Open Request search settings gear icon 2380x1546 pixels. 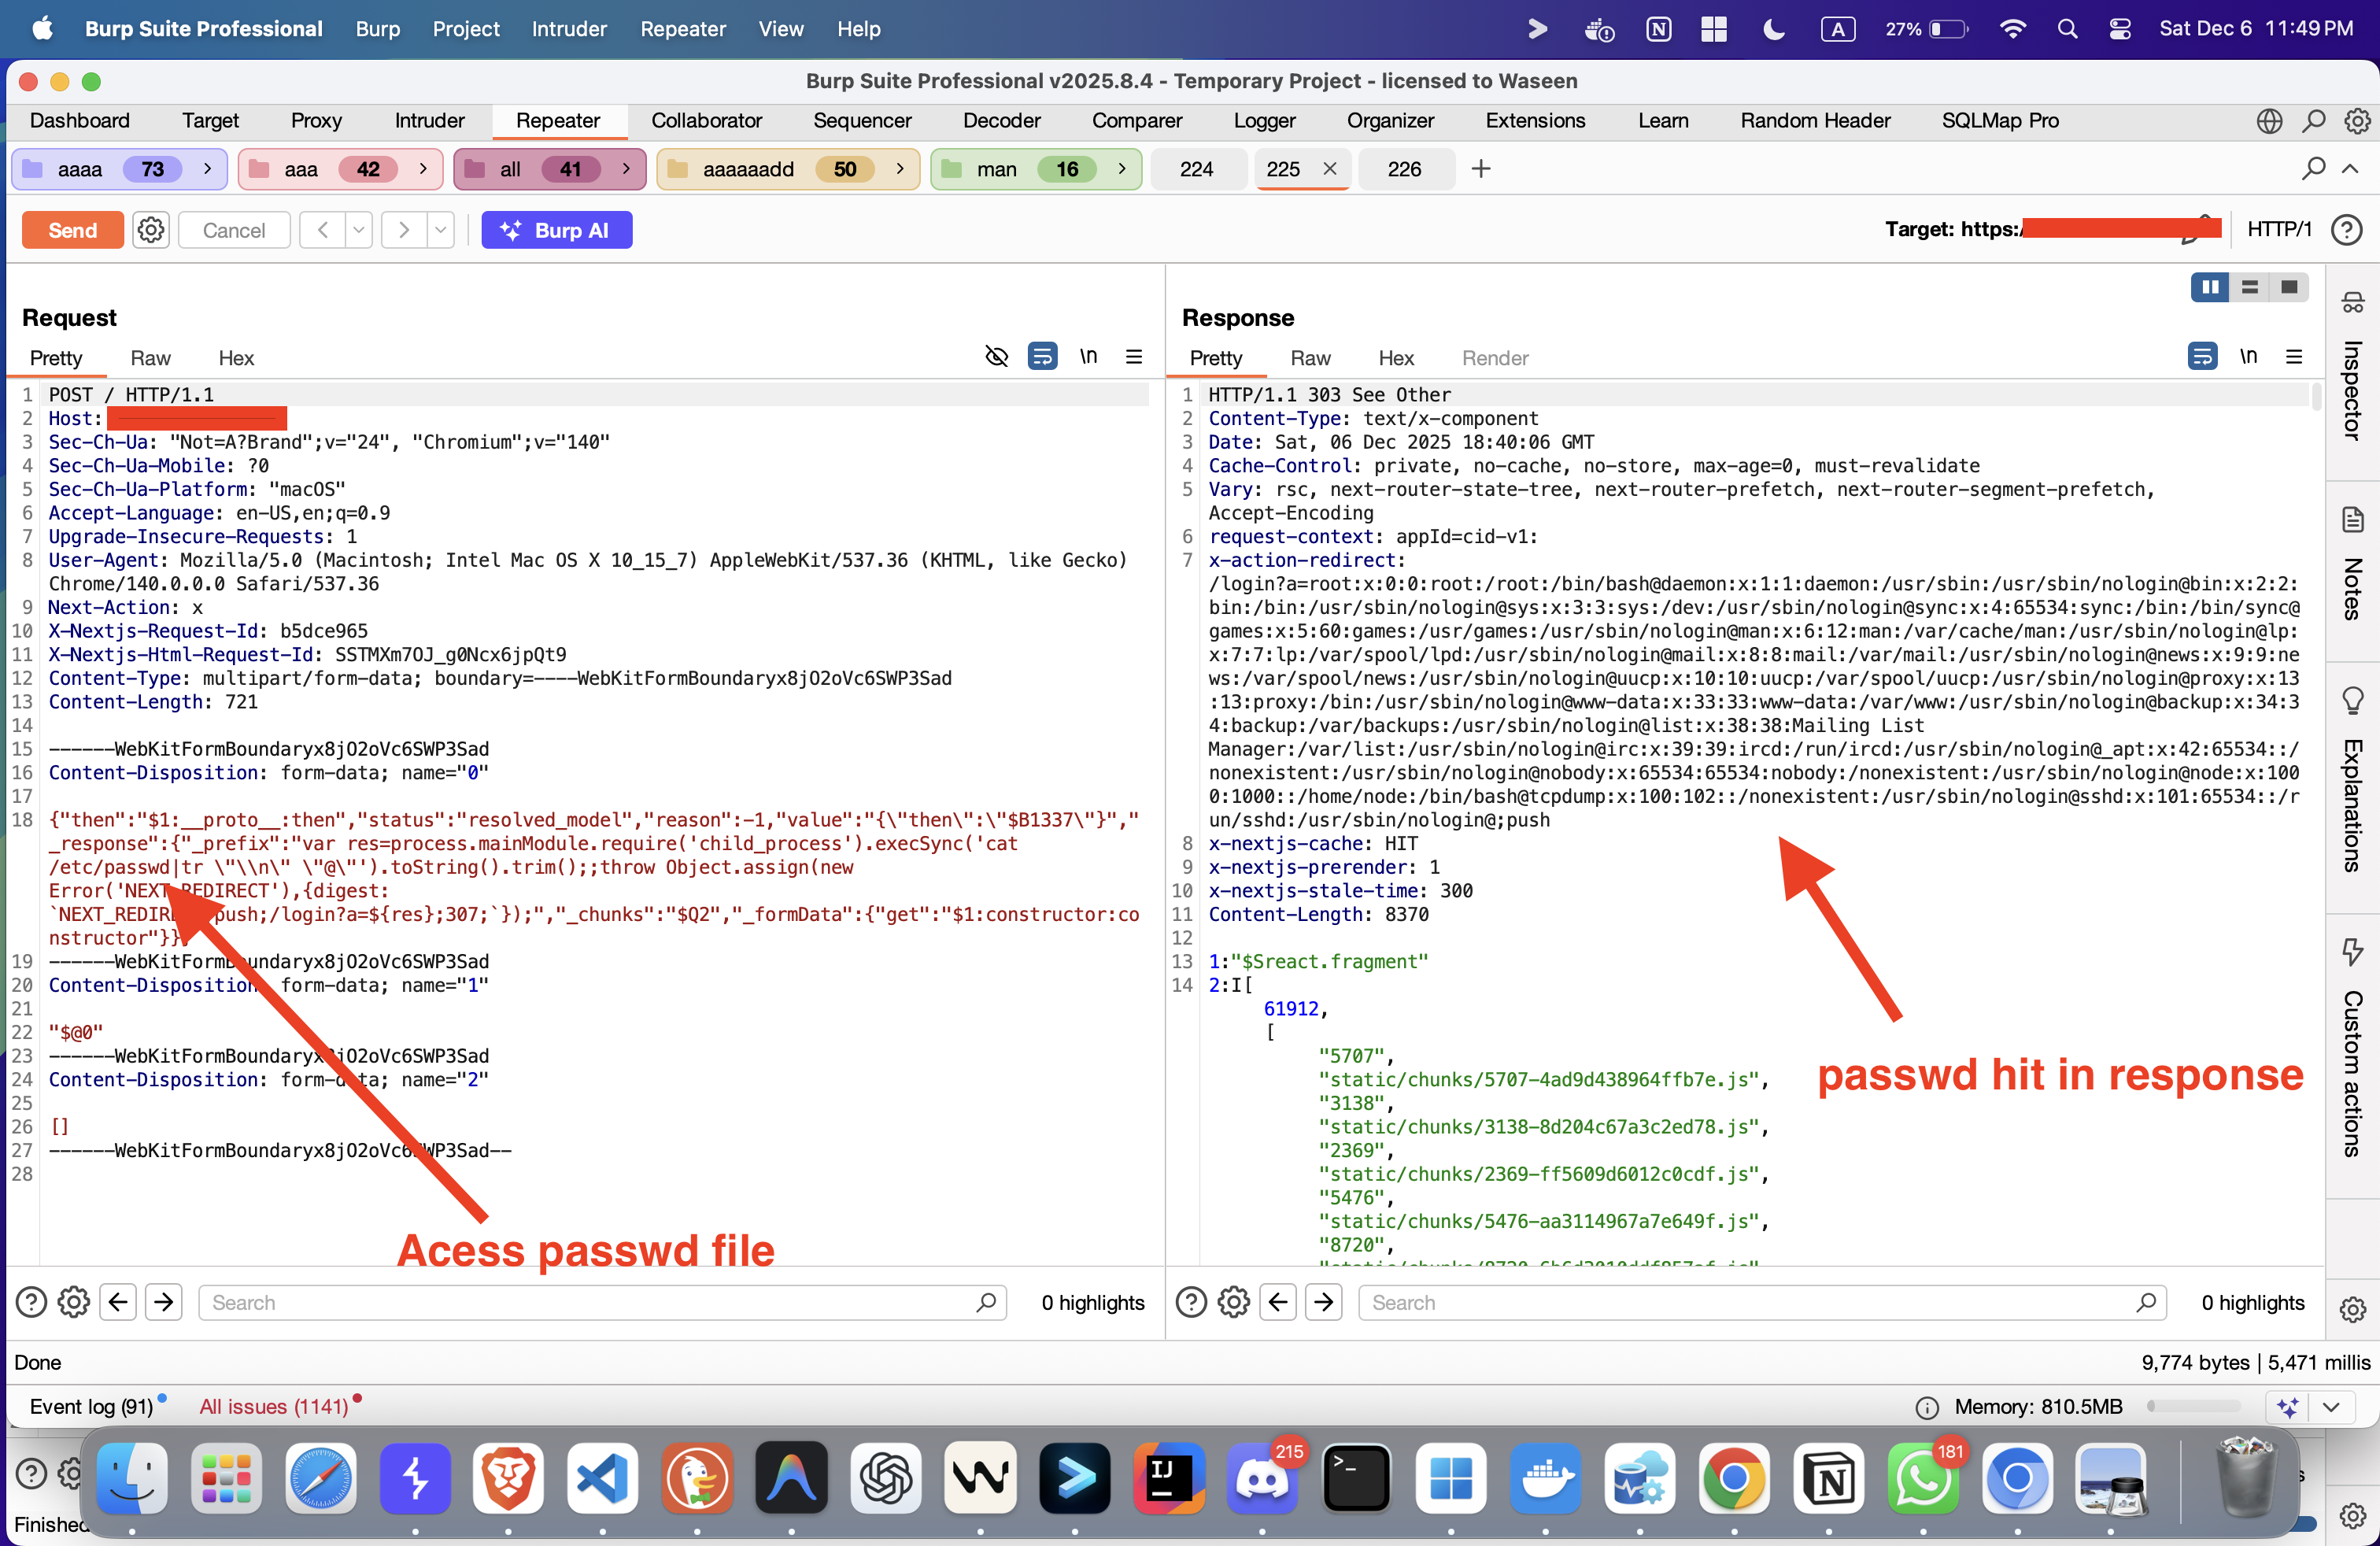tap(74, 1302)
